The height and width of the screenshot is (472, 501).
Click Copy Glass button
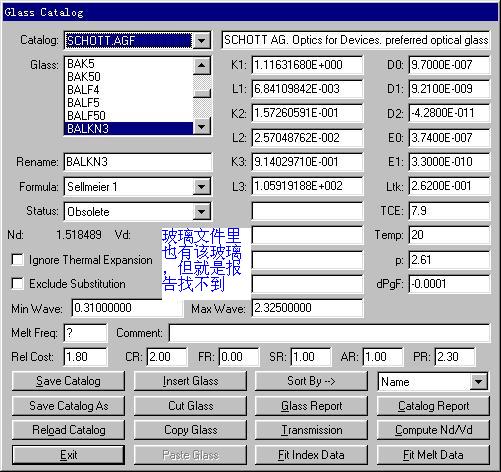coord(190,430)
